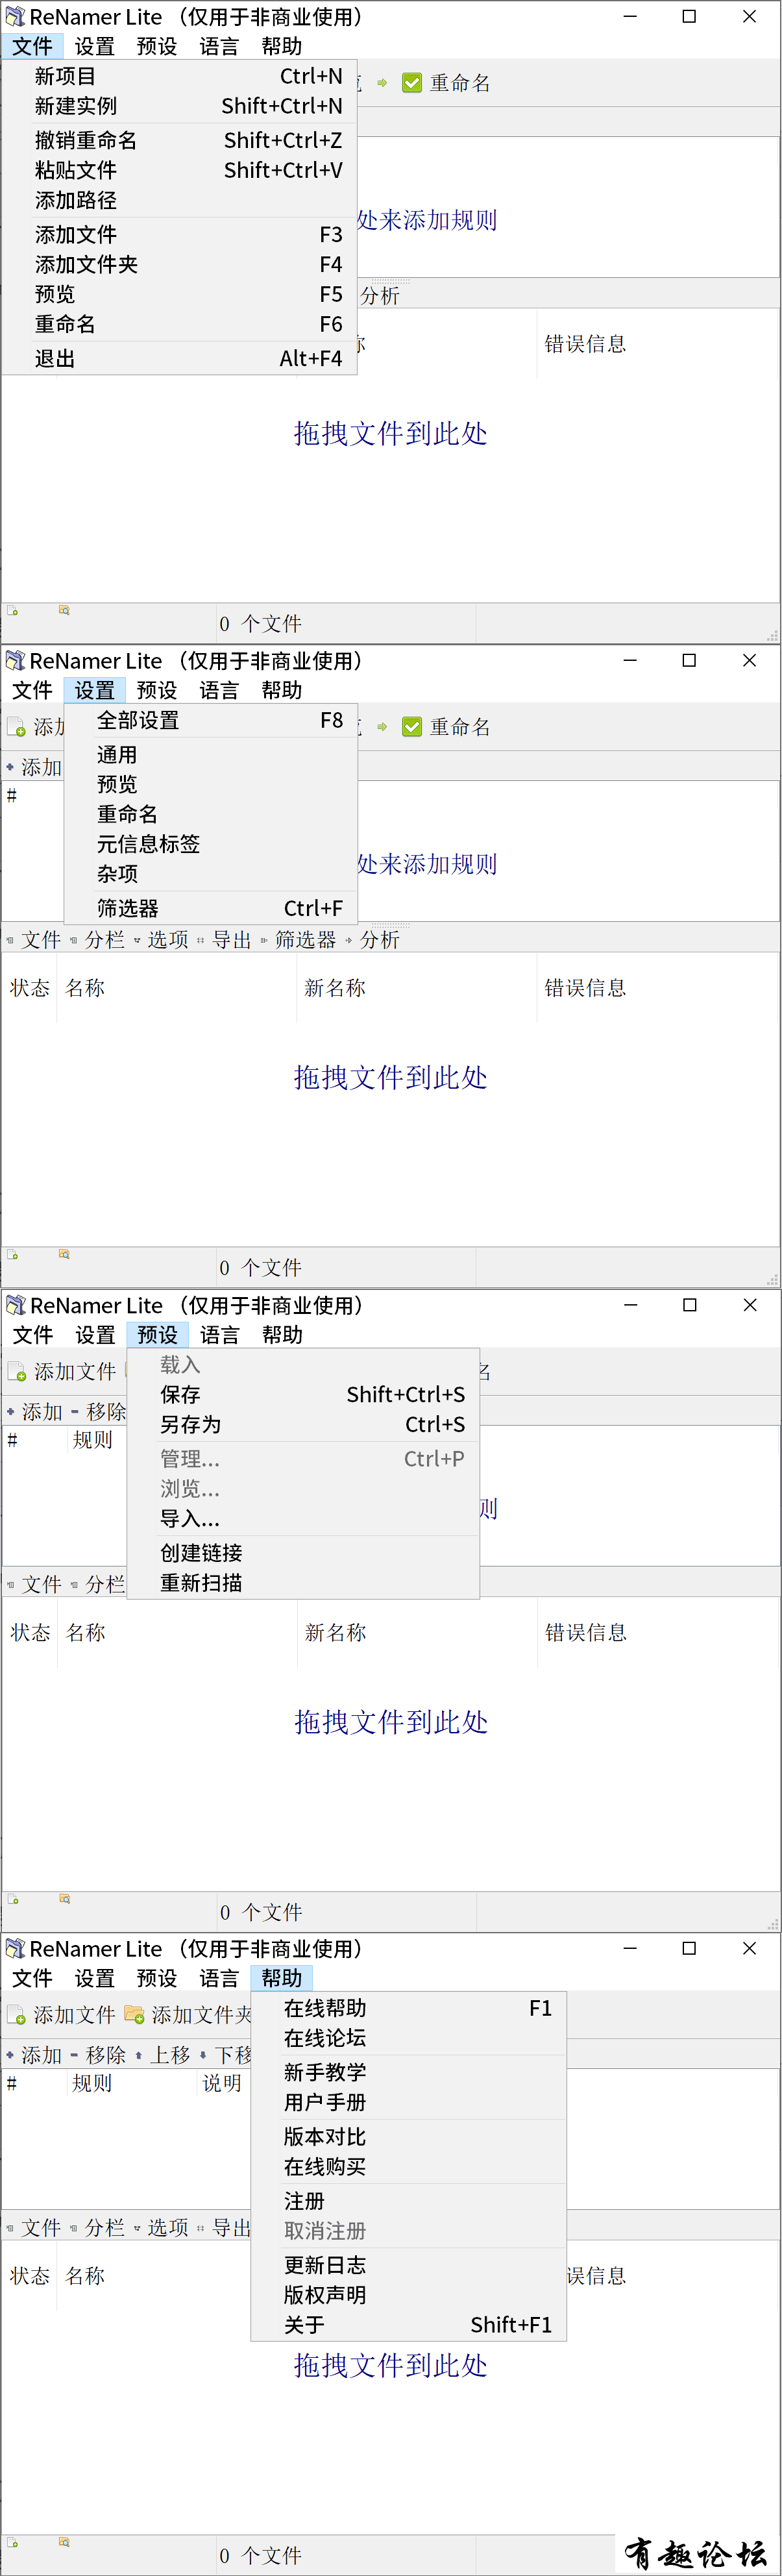Select 撤销重命名 in the 文件 menu
Viewport: 782px width, 2576px height.
coord(180,140)
